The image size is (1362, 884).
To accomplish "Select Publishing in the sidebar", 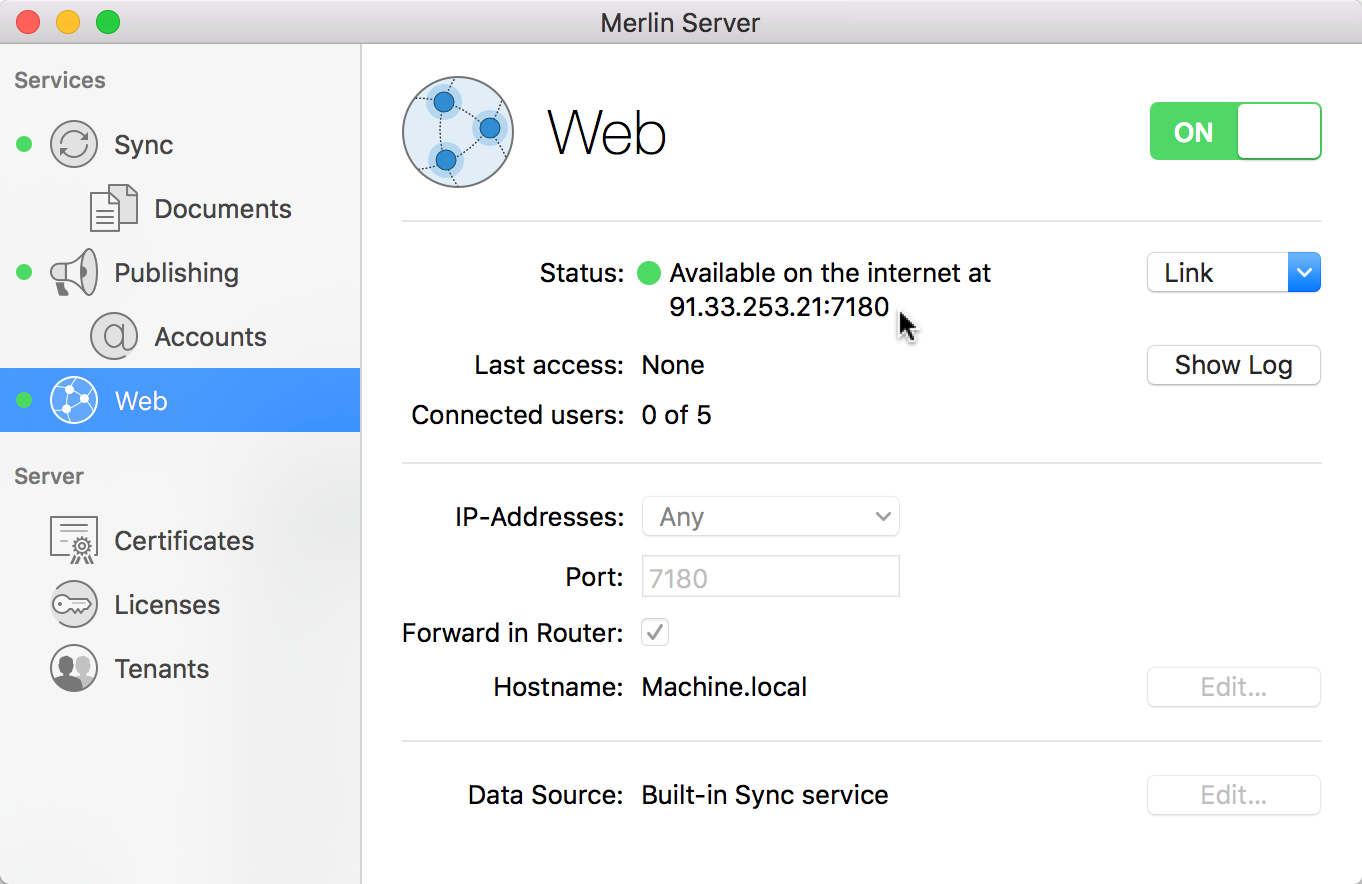I will coord(180,272).
